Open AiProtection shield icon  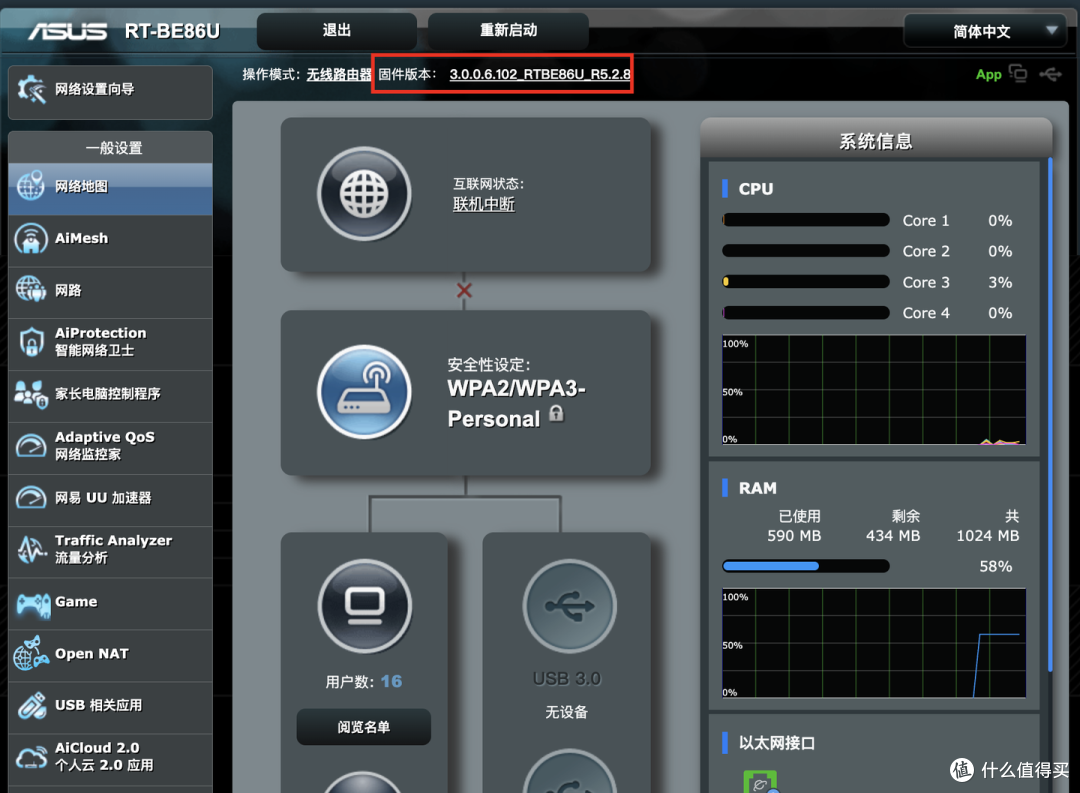point(32,342)
